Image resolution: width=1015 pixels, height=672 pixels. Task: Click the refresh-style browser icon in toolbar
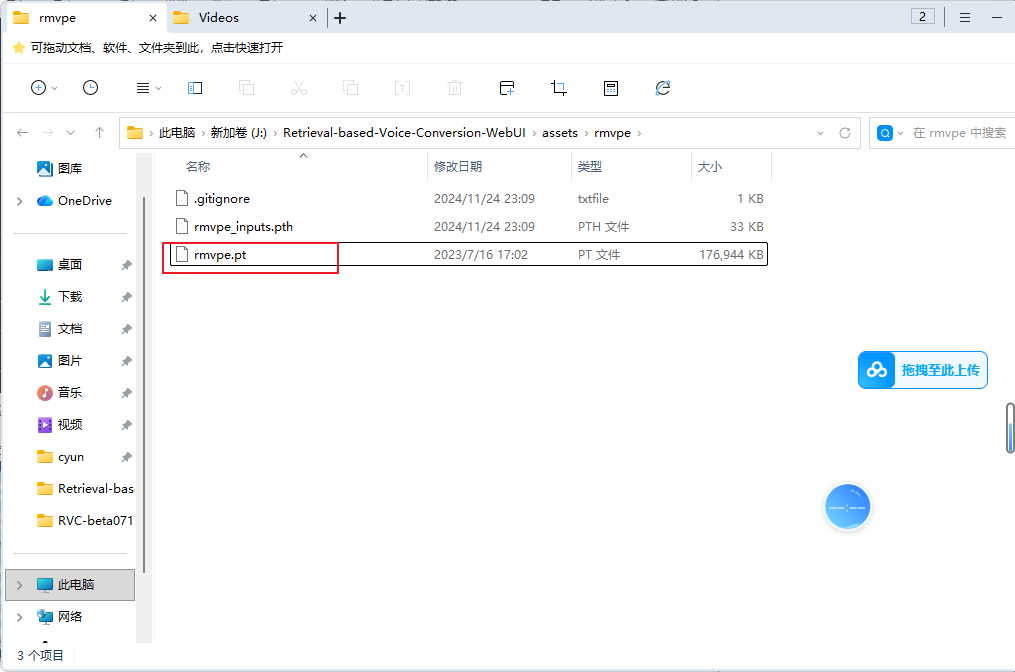(663, 87)
